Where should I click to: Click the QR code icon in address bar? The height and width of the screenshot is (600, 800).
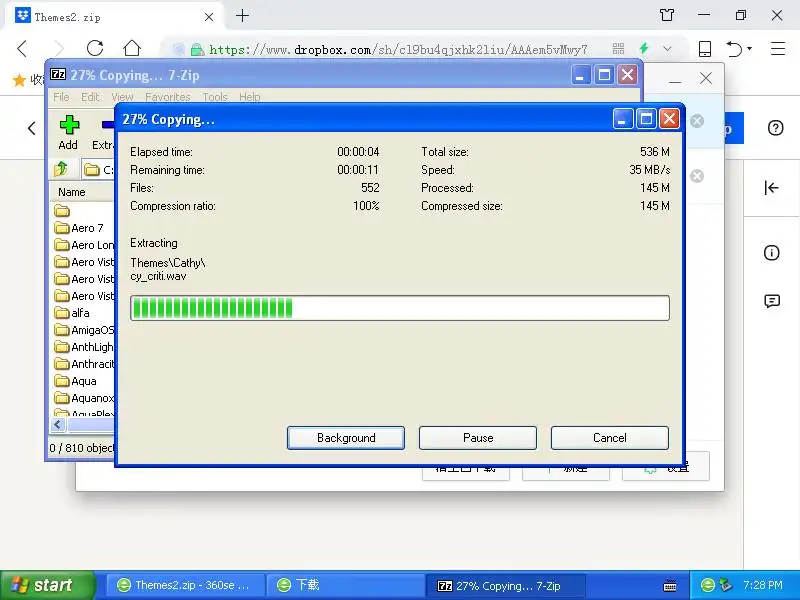point(618,49)
